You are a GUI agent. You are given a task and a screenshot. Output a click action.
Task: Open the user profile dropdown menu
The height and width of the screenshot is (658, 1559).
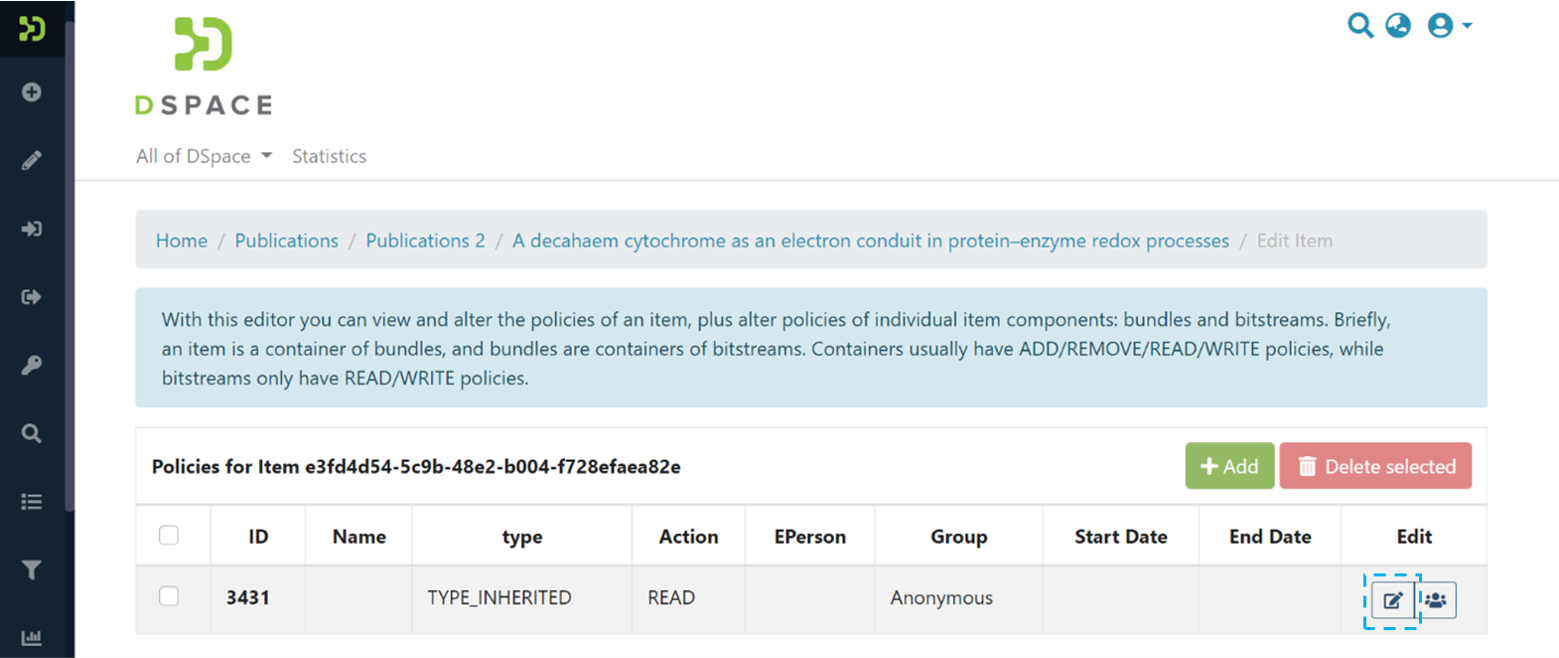click(1449, 26)
